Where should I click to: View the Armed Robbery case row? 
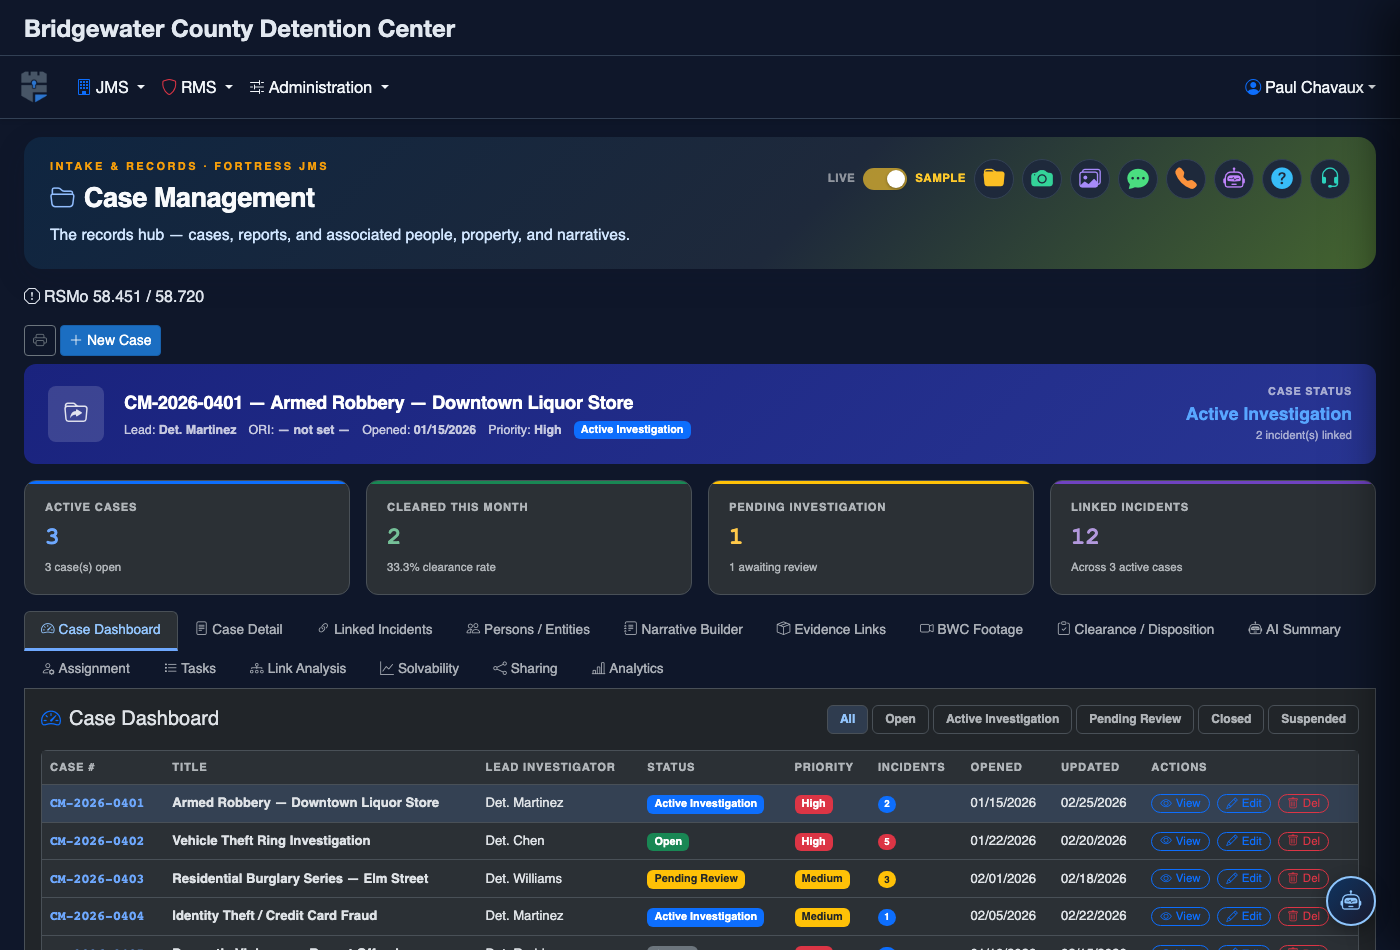coord(1180,804)
